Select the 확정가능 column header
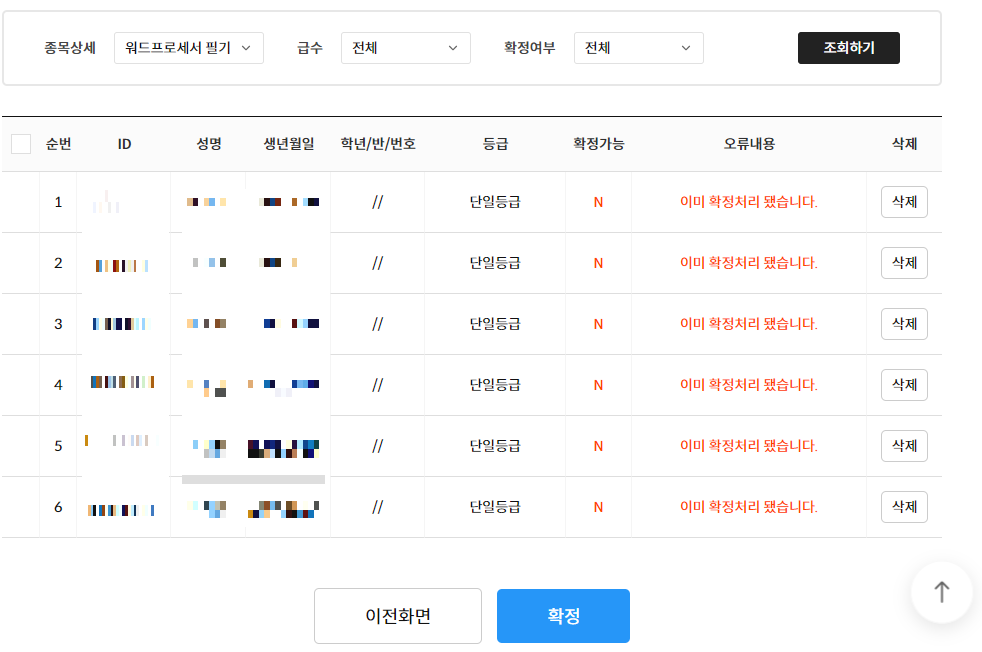Viewport: 982px width, 652px height. pos(598,144)
